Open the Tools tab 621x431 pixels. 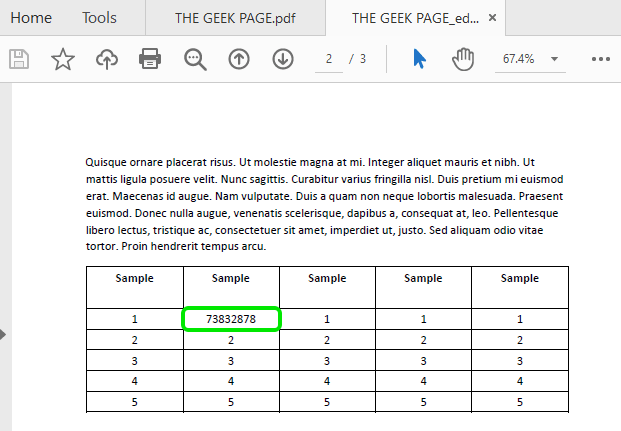coord(99,18)
